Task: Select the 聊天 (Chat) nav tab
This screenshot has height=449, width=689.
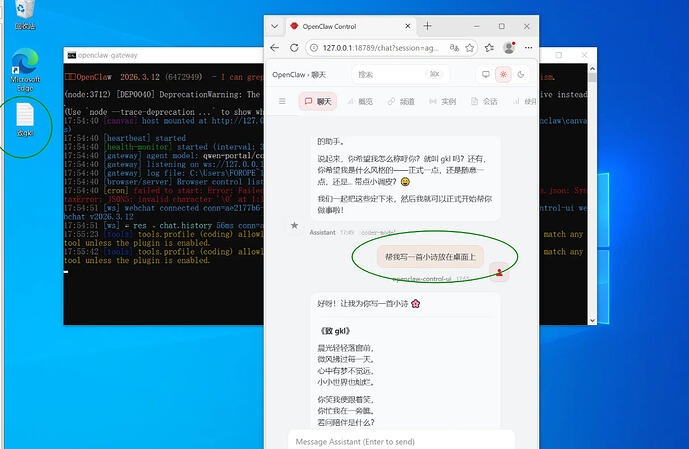Action: tap(318, 101)
